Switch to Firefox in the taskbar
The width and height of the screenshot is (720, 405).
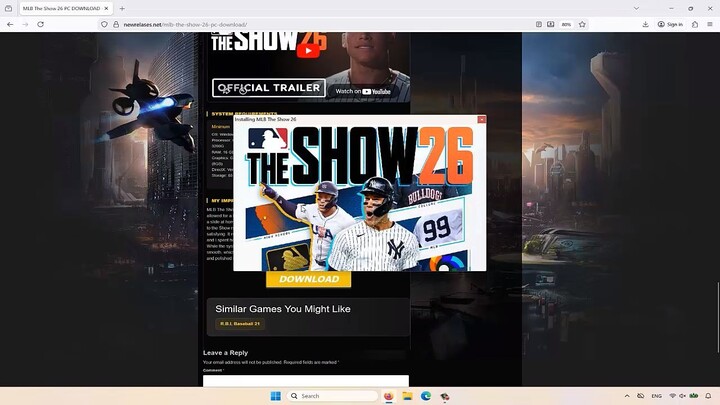(389, 396)
